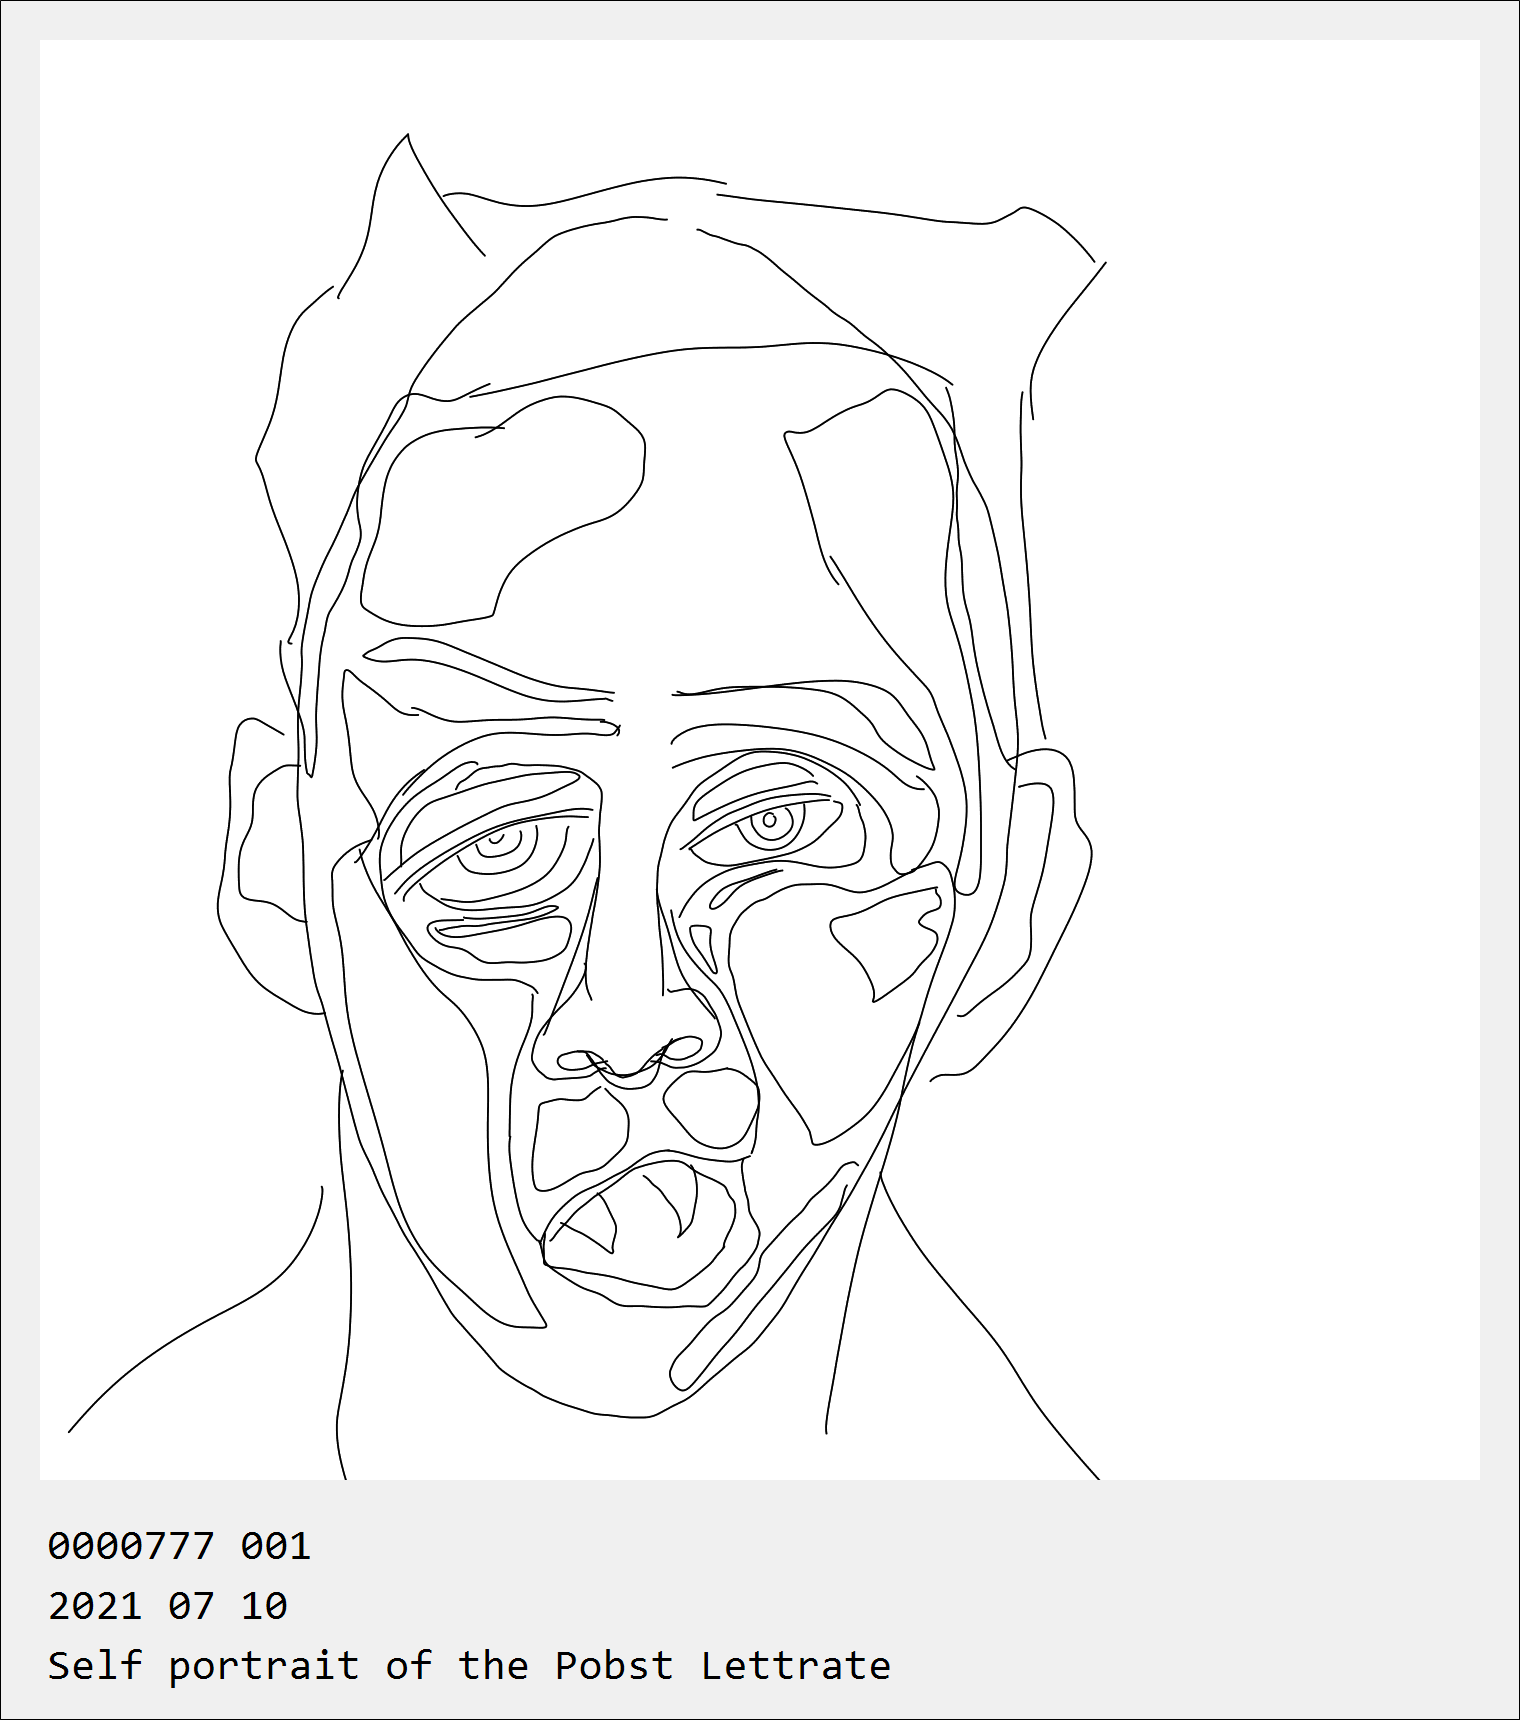This screenshot has width=1520, height=1720.
Task: Click the name 'Pobst' in the title
Action: click(614, 1666)
